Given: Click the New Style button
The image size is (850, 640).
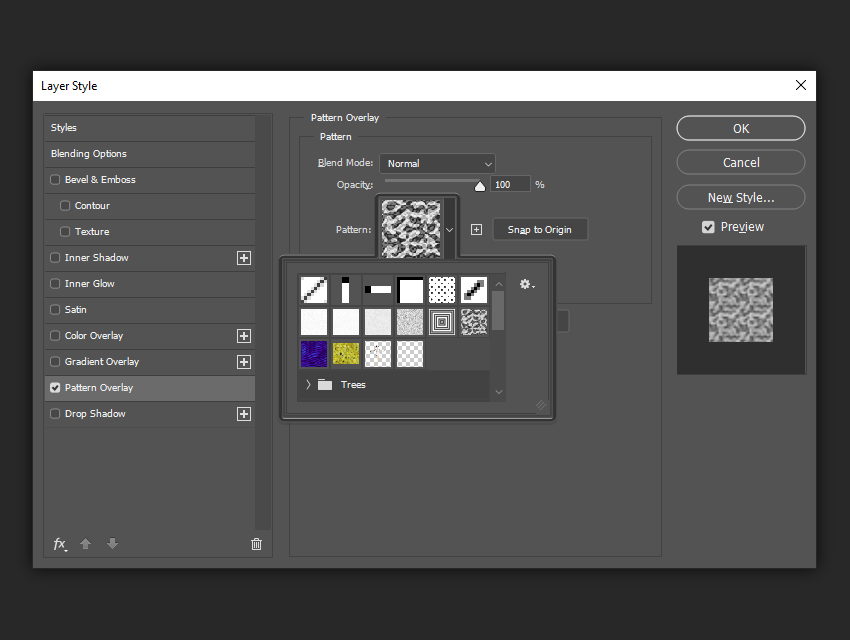Looking at the screenshot, I should (741, 197).
